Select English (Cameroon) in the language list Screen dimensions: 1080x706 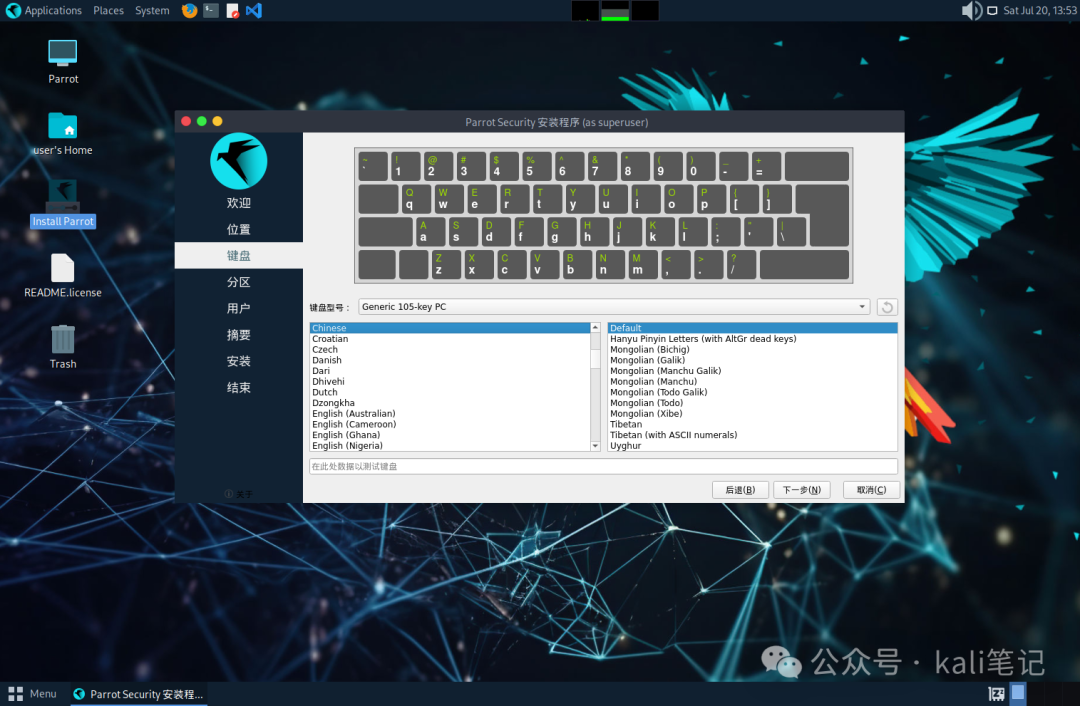coord(450,424)
